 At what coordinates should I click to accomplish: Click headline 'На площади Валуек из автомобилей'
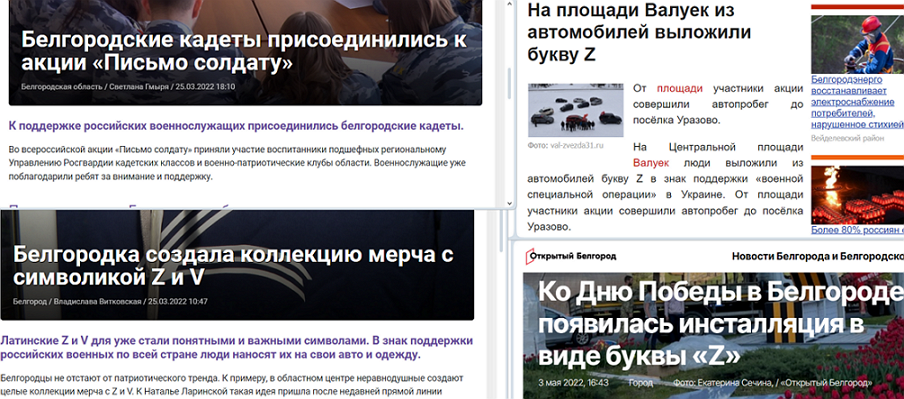(x=639, y=32)
